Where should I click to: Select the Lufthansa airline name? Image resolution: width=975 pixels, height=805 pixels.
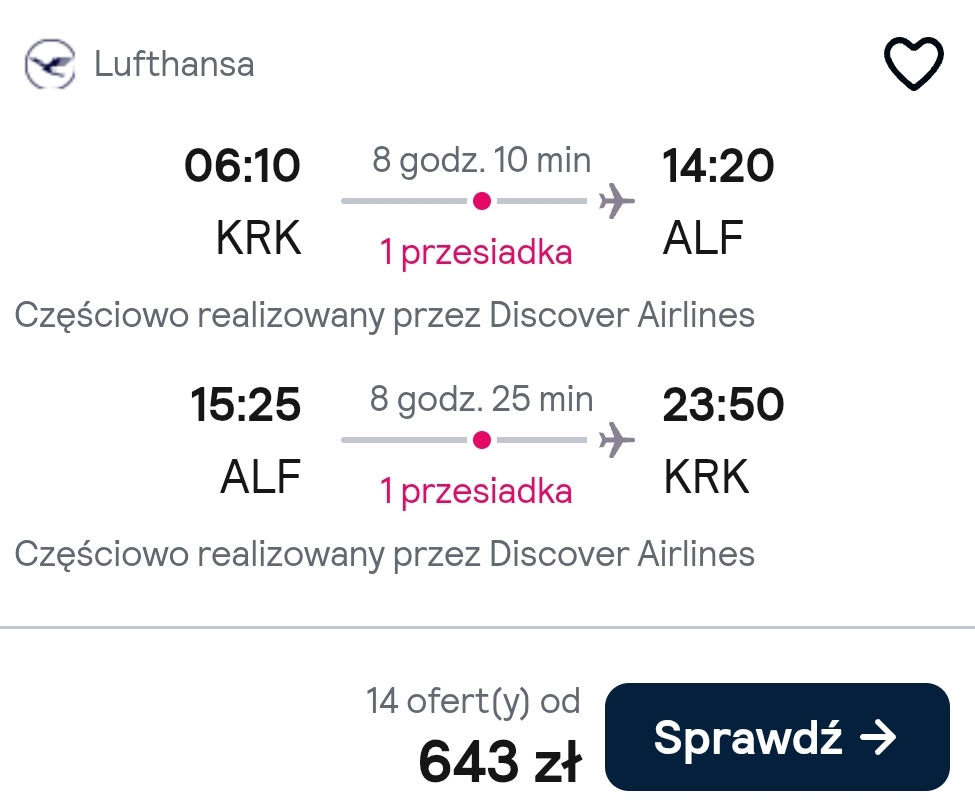[174, 64]
